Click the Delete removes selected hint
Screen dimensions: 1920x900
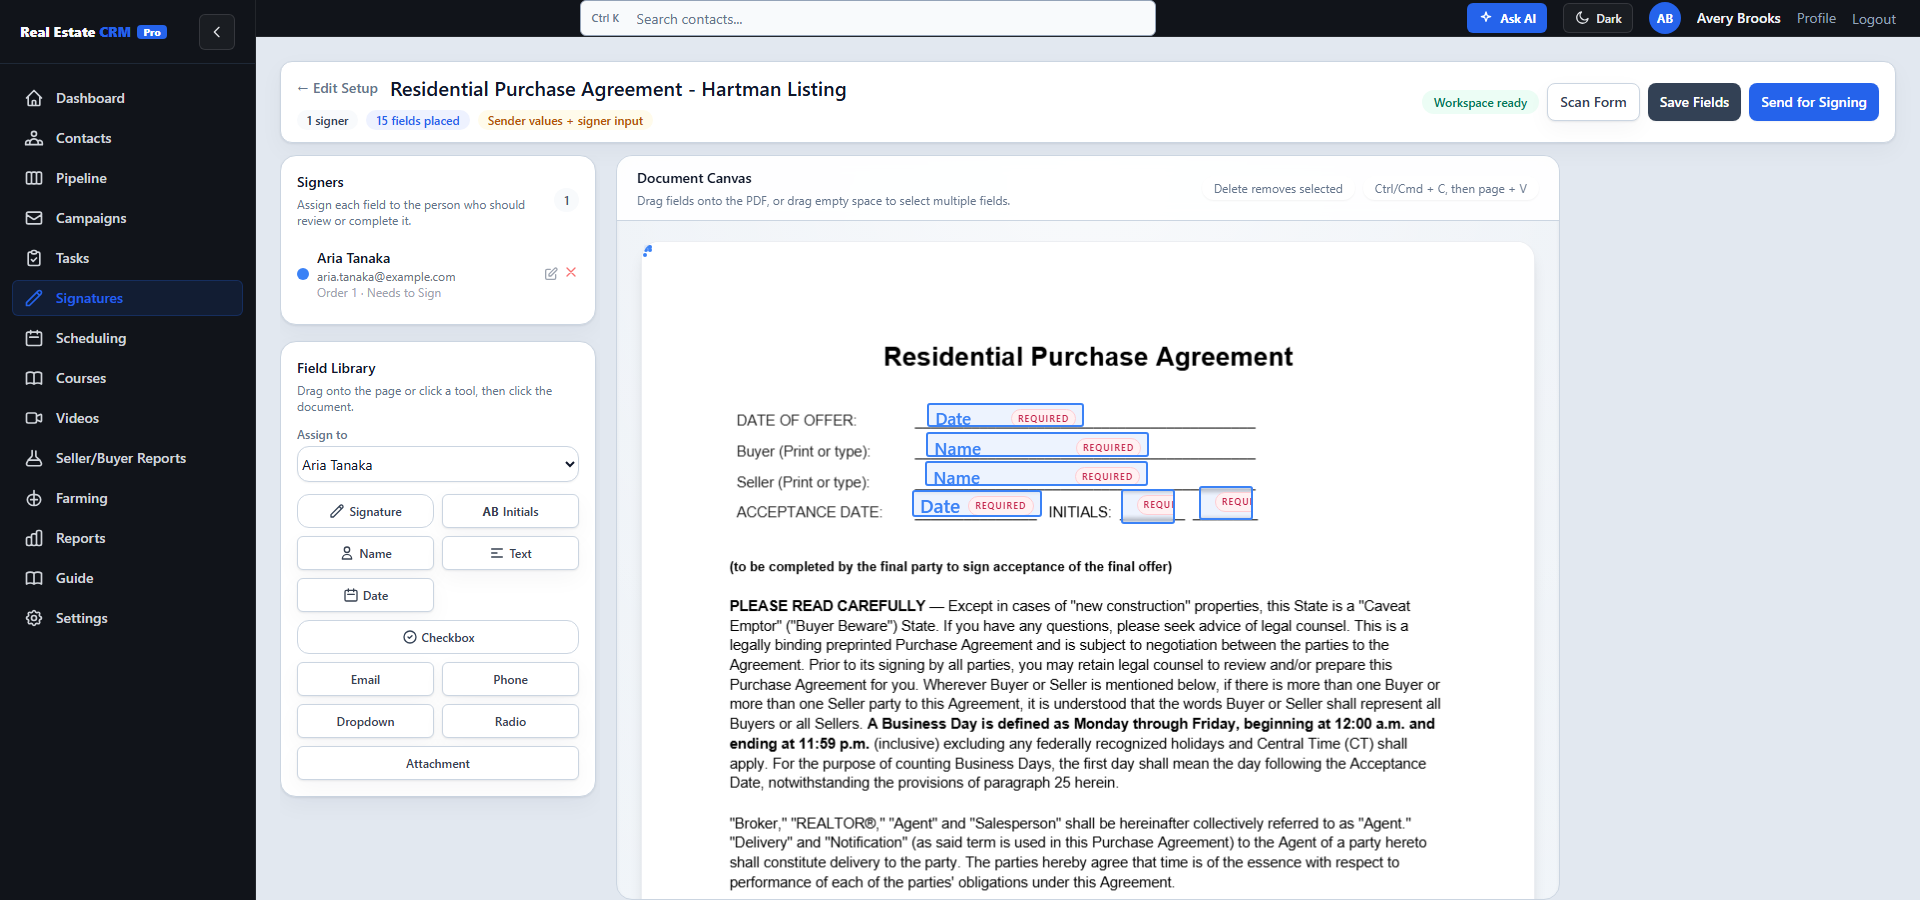[1278, 189]
